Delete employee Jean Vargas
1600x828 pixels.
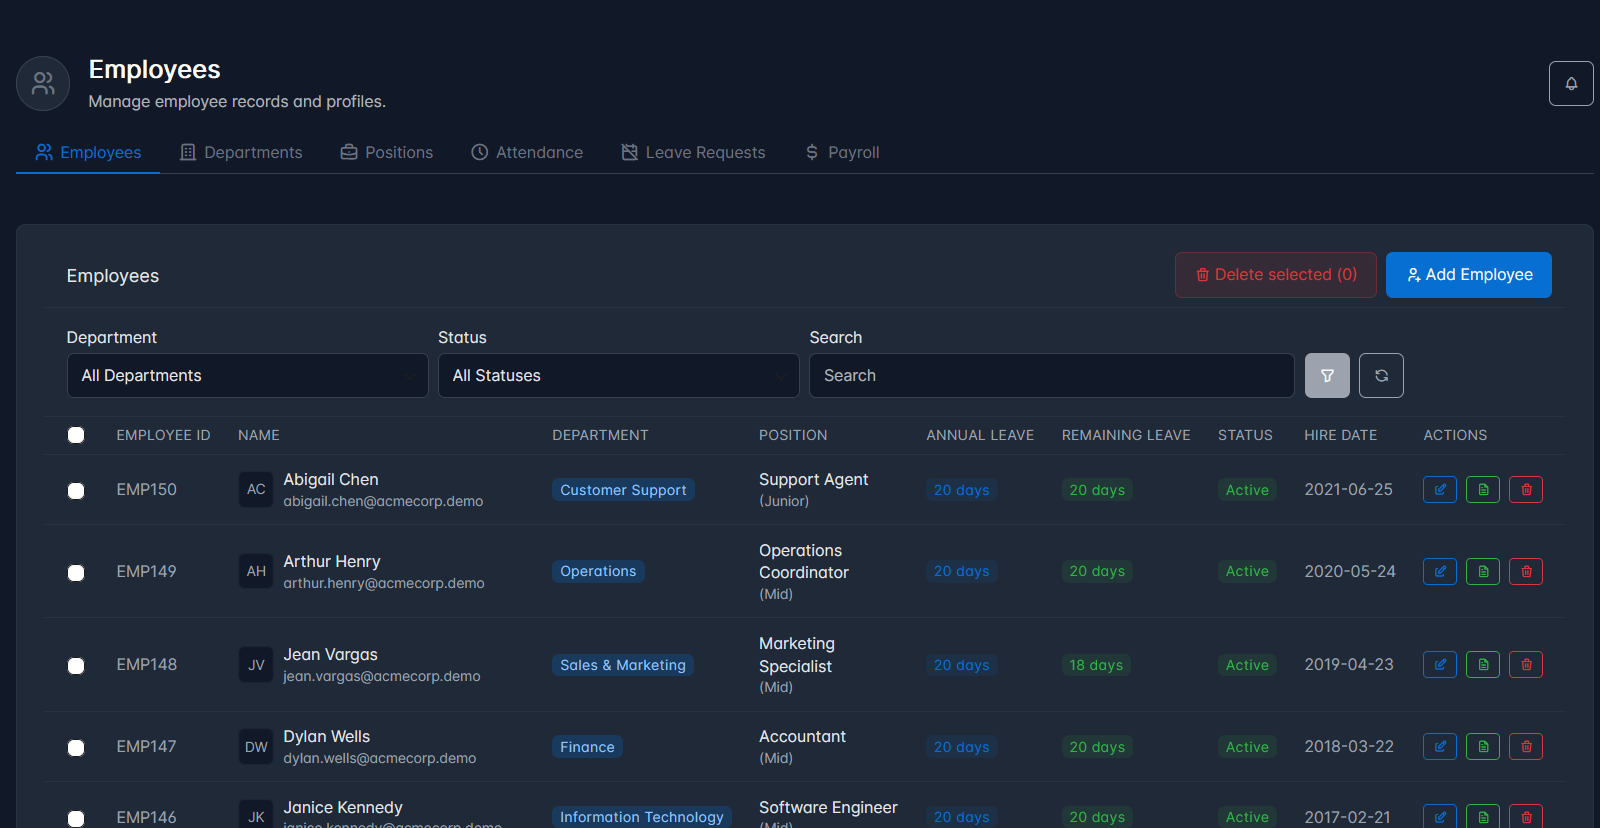point(1526,665)
